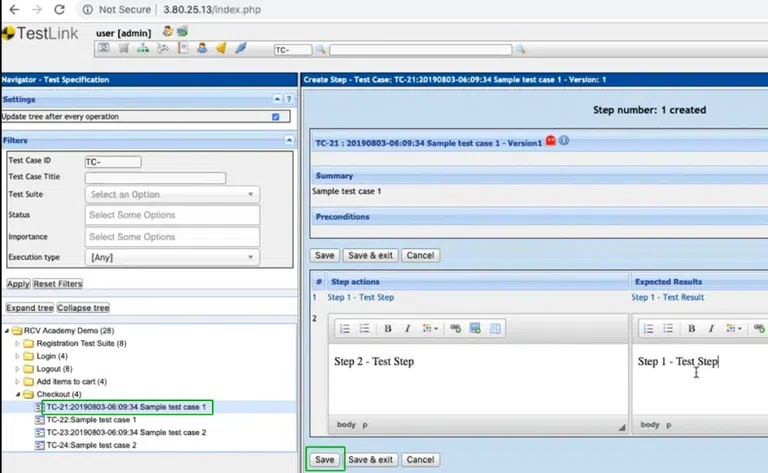Click the blue info icon on TC-21 title
The width and height of the screenshot is (768, 473).
coord(564,141)
